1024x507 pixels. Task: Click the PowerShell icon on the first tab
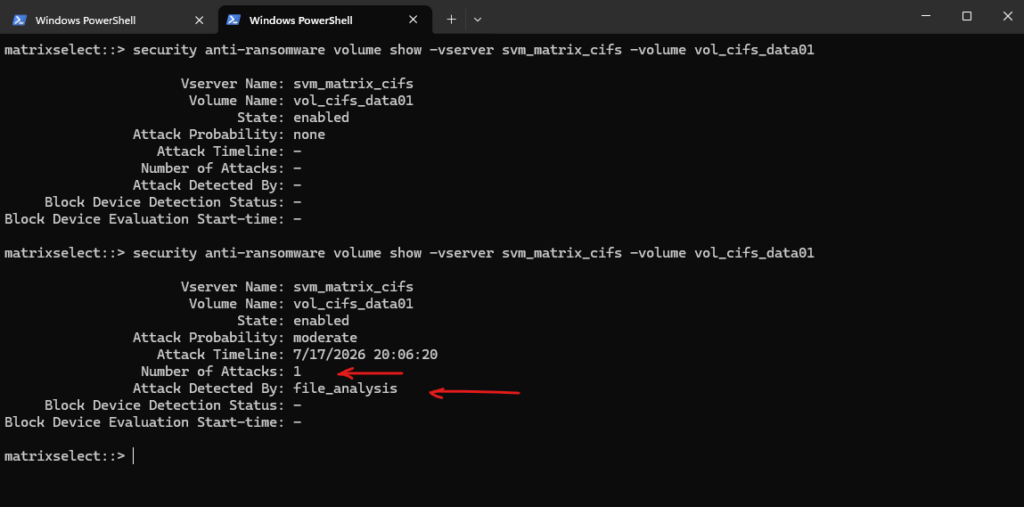pyautogui.click(x=20, y=20)
